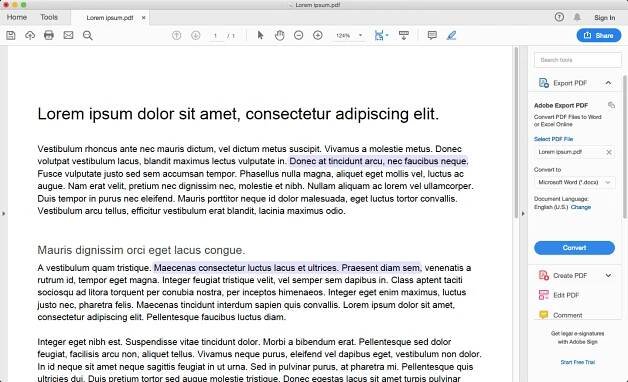Click Select PDF File link
The height and width of the screenshot is (382, 628).
coord(554,139)
